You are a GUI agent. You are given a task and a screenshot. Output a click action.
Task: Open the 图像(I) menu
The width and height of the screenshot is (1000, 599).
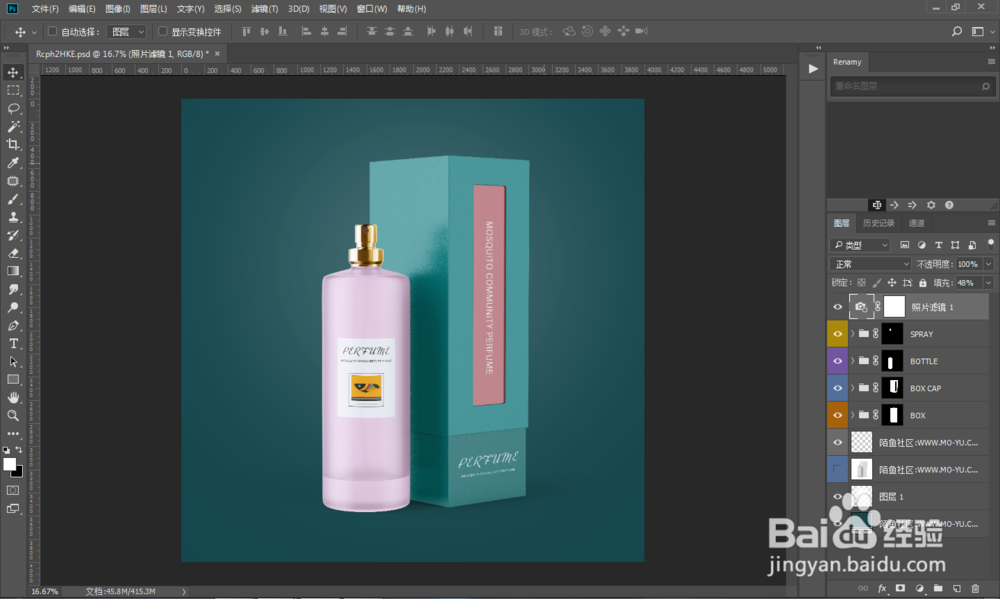coord(117,9)
